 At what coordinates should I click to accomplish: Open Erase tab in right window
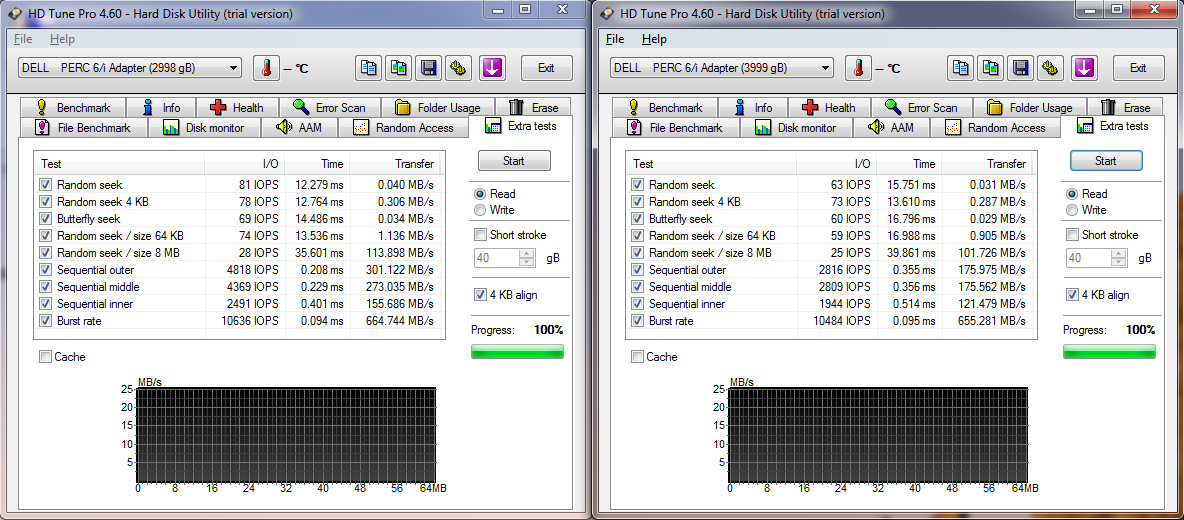pos(1126,108)
